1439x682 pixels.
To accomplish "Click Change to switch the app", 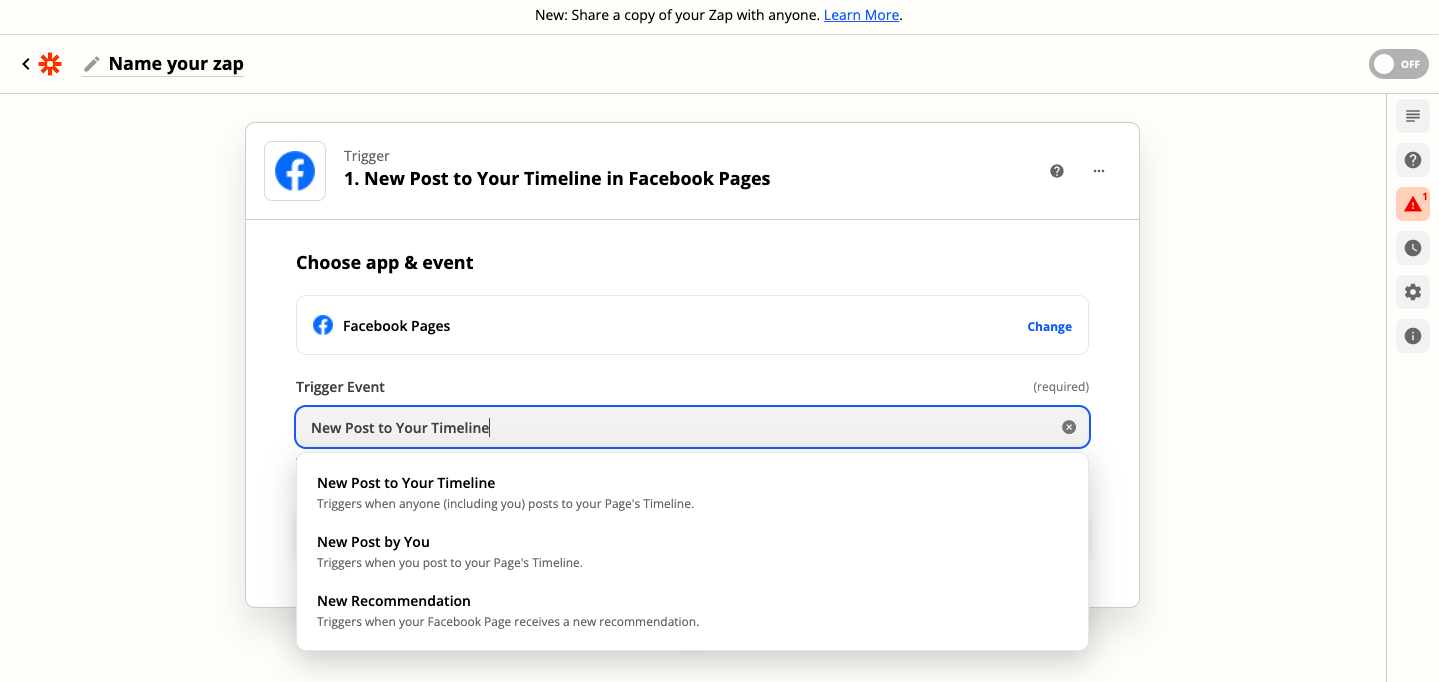I will (x=1049, y=326).
